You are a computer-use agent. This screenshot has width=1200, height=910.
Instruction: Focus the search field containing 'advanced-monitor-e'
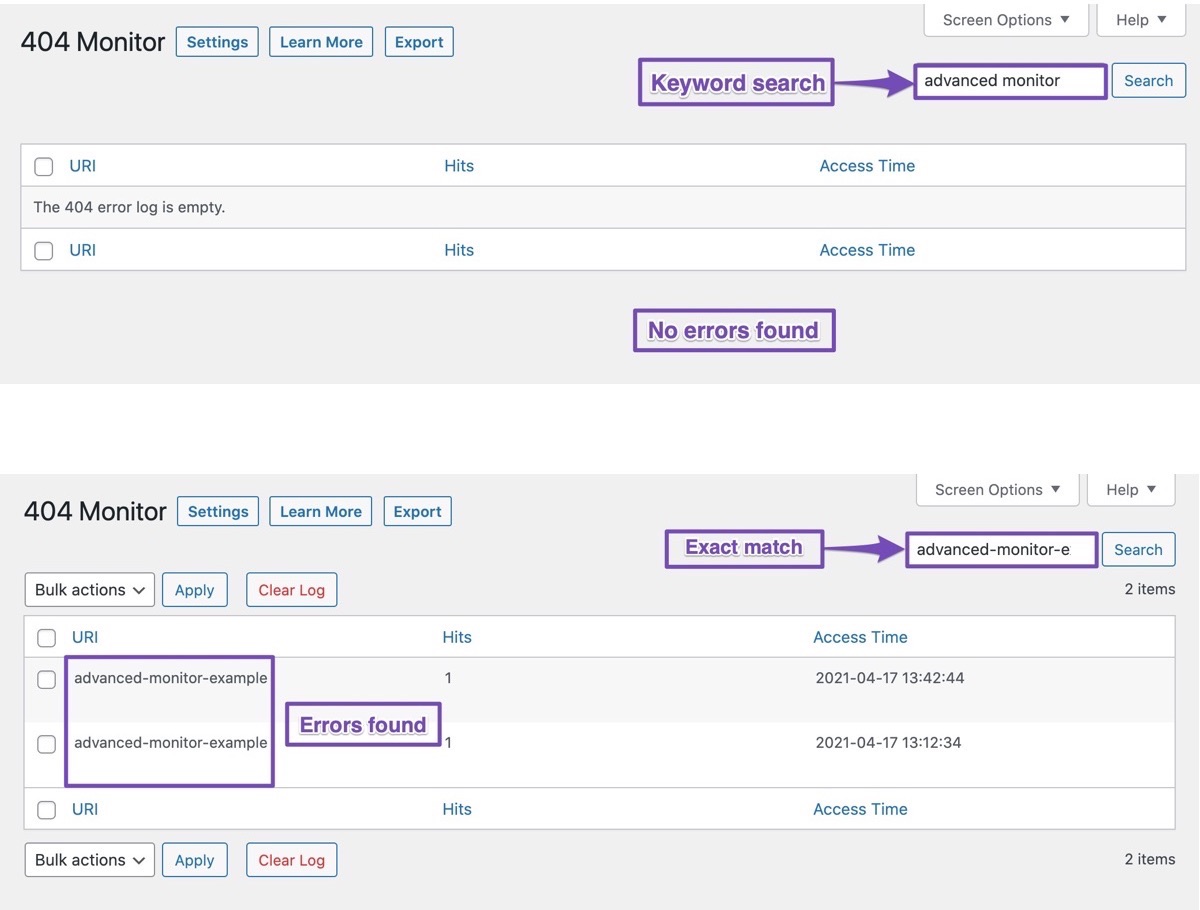click(1001, 549)
